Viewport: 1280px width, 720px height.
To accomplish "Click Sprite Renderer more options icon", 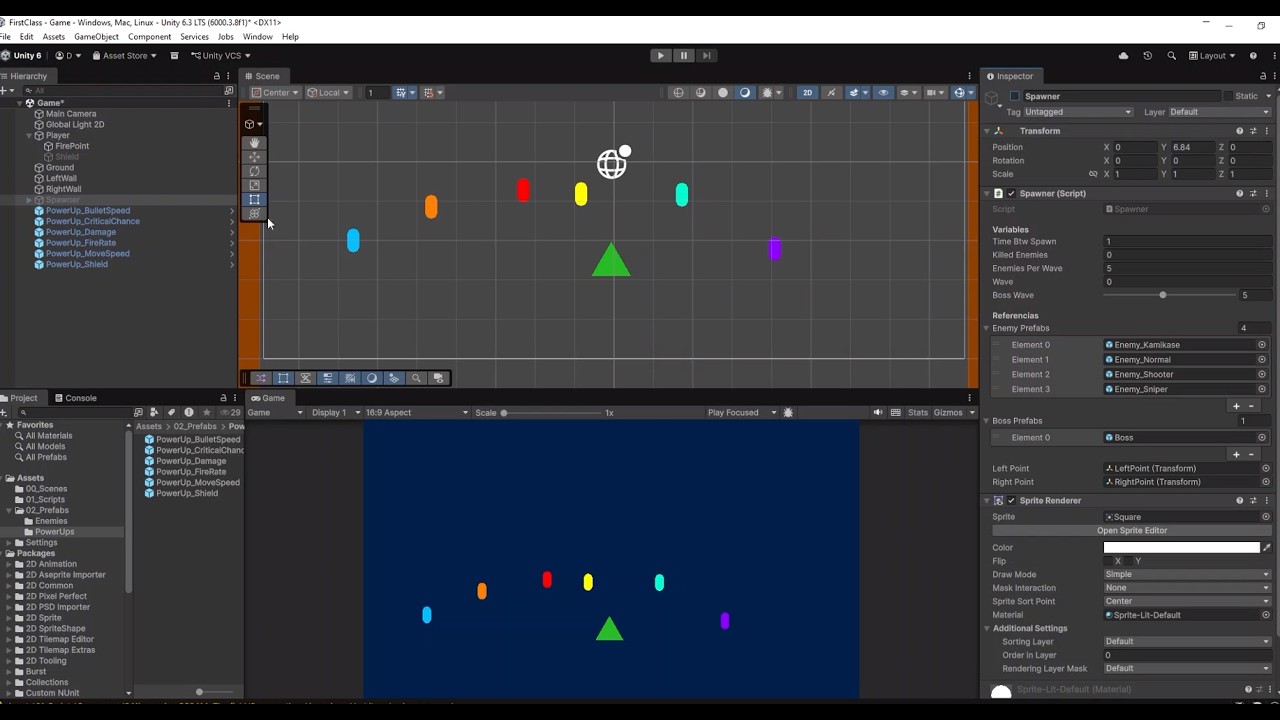I will 1266,500.
